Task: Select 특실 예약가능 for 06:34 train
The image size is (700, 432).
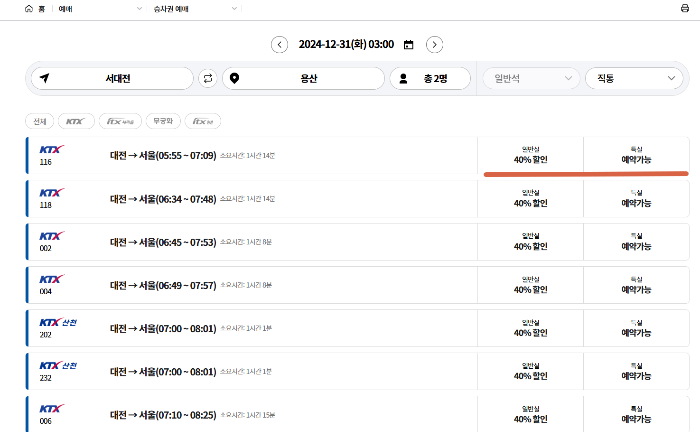Action: click(x=636, y=199)
